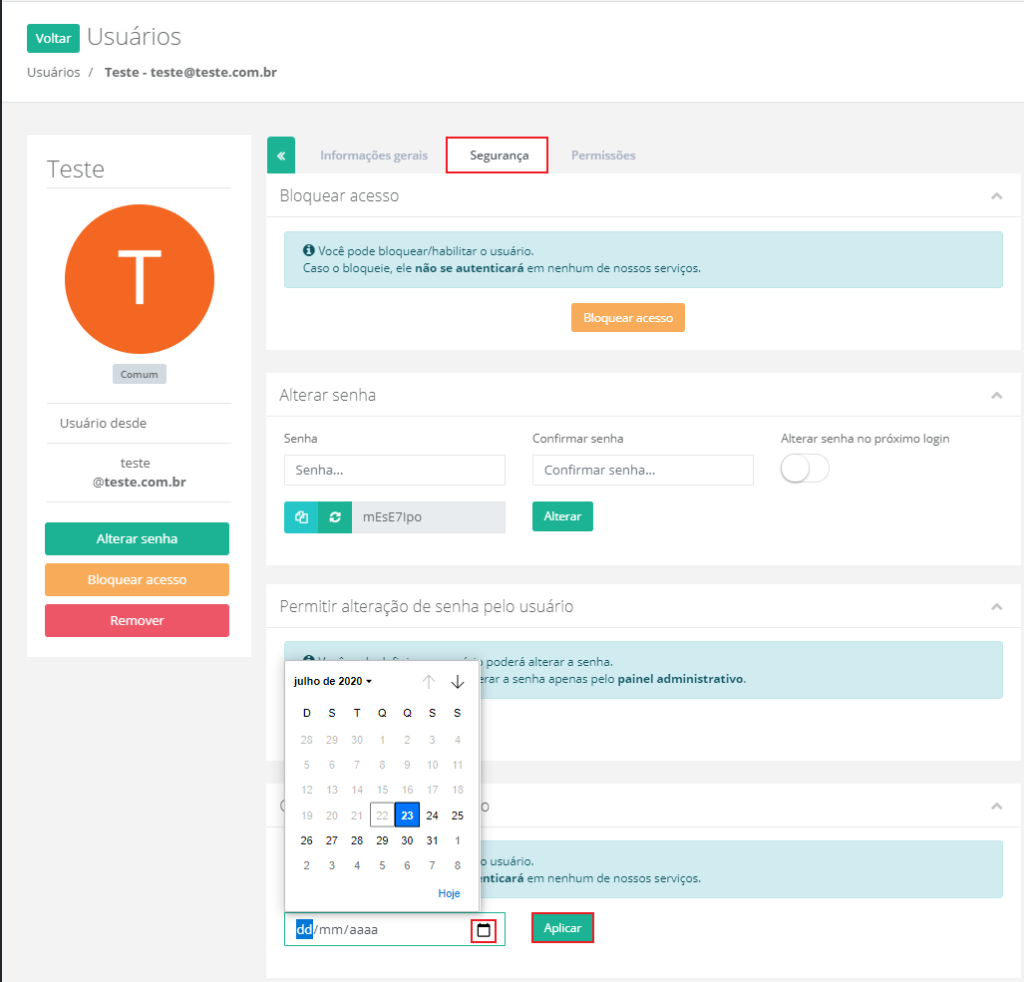1024x982 pixels.
Task: Click the @teste.com.br email text in sidebar
Action: [x=139, y=482]
